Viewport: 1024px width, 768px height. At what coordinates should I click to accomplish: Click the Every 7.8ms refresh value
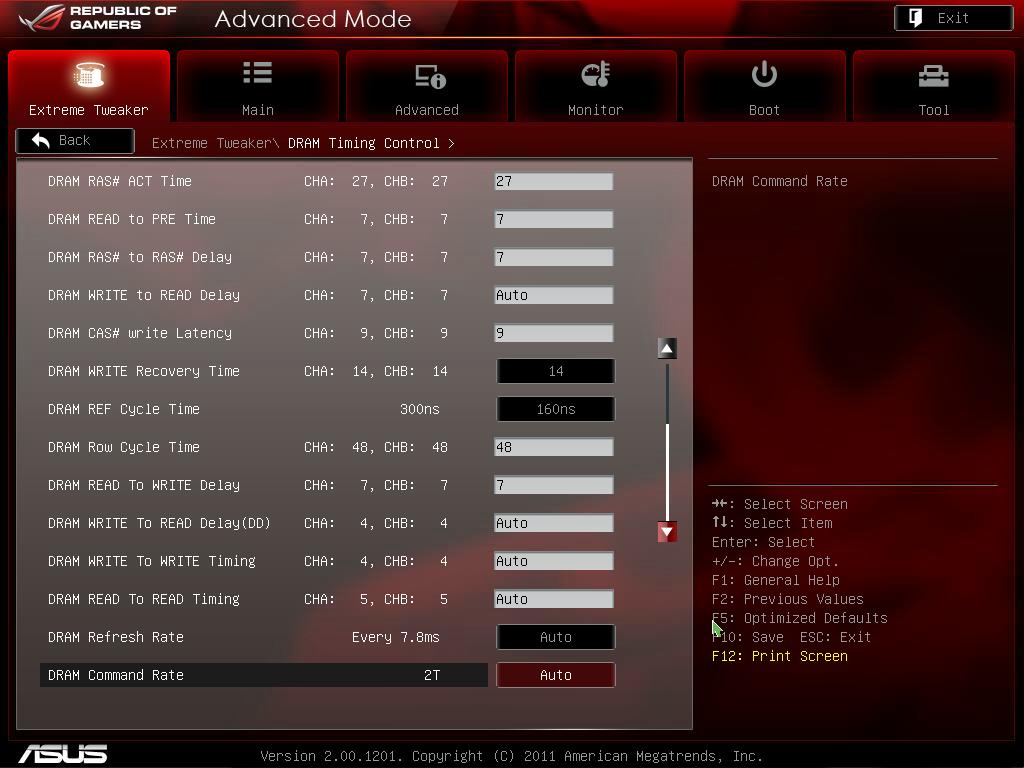click(395, 637)
